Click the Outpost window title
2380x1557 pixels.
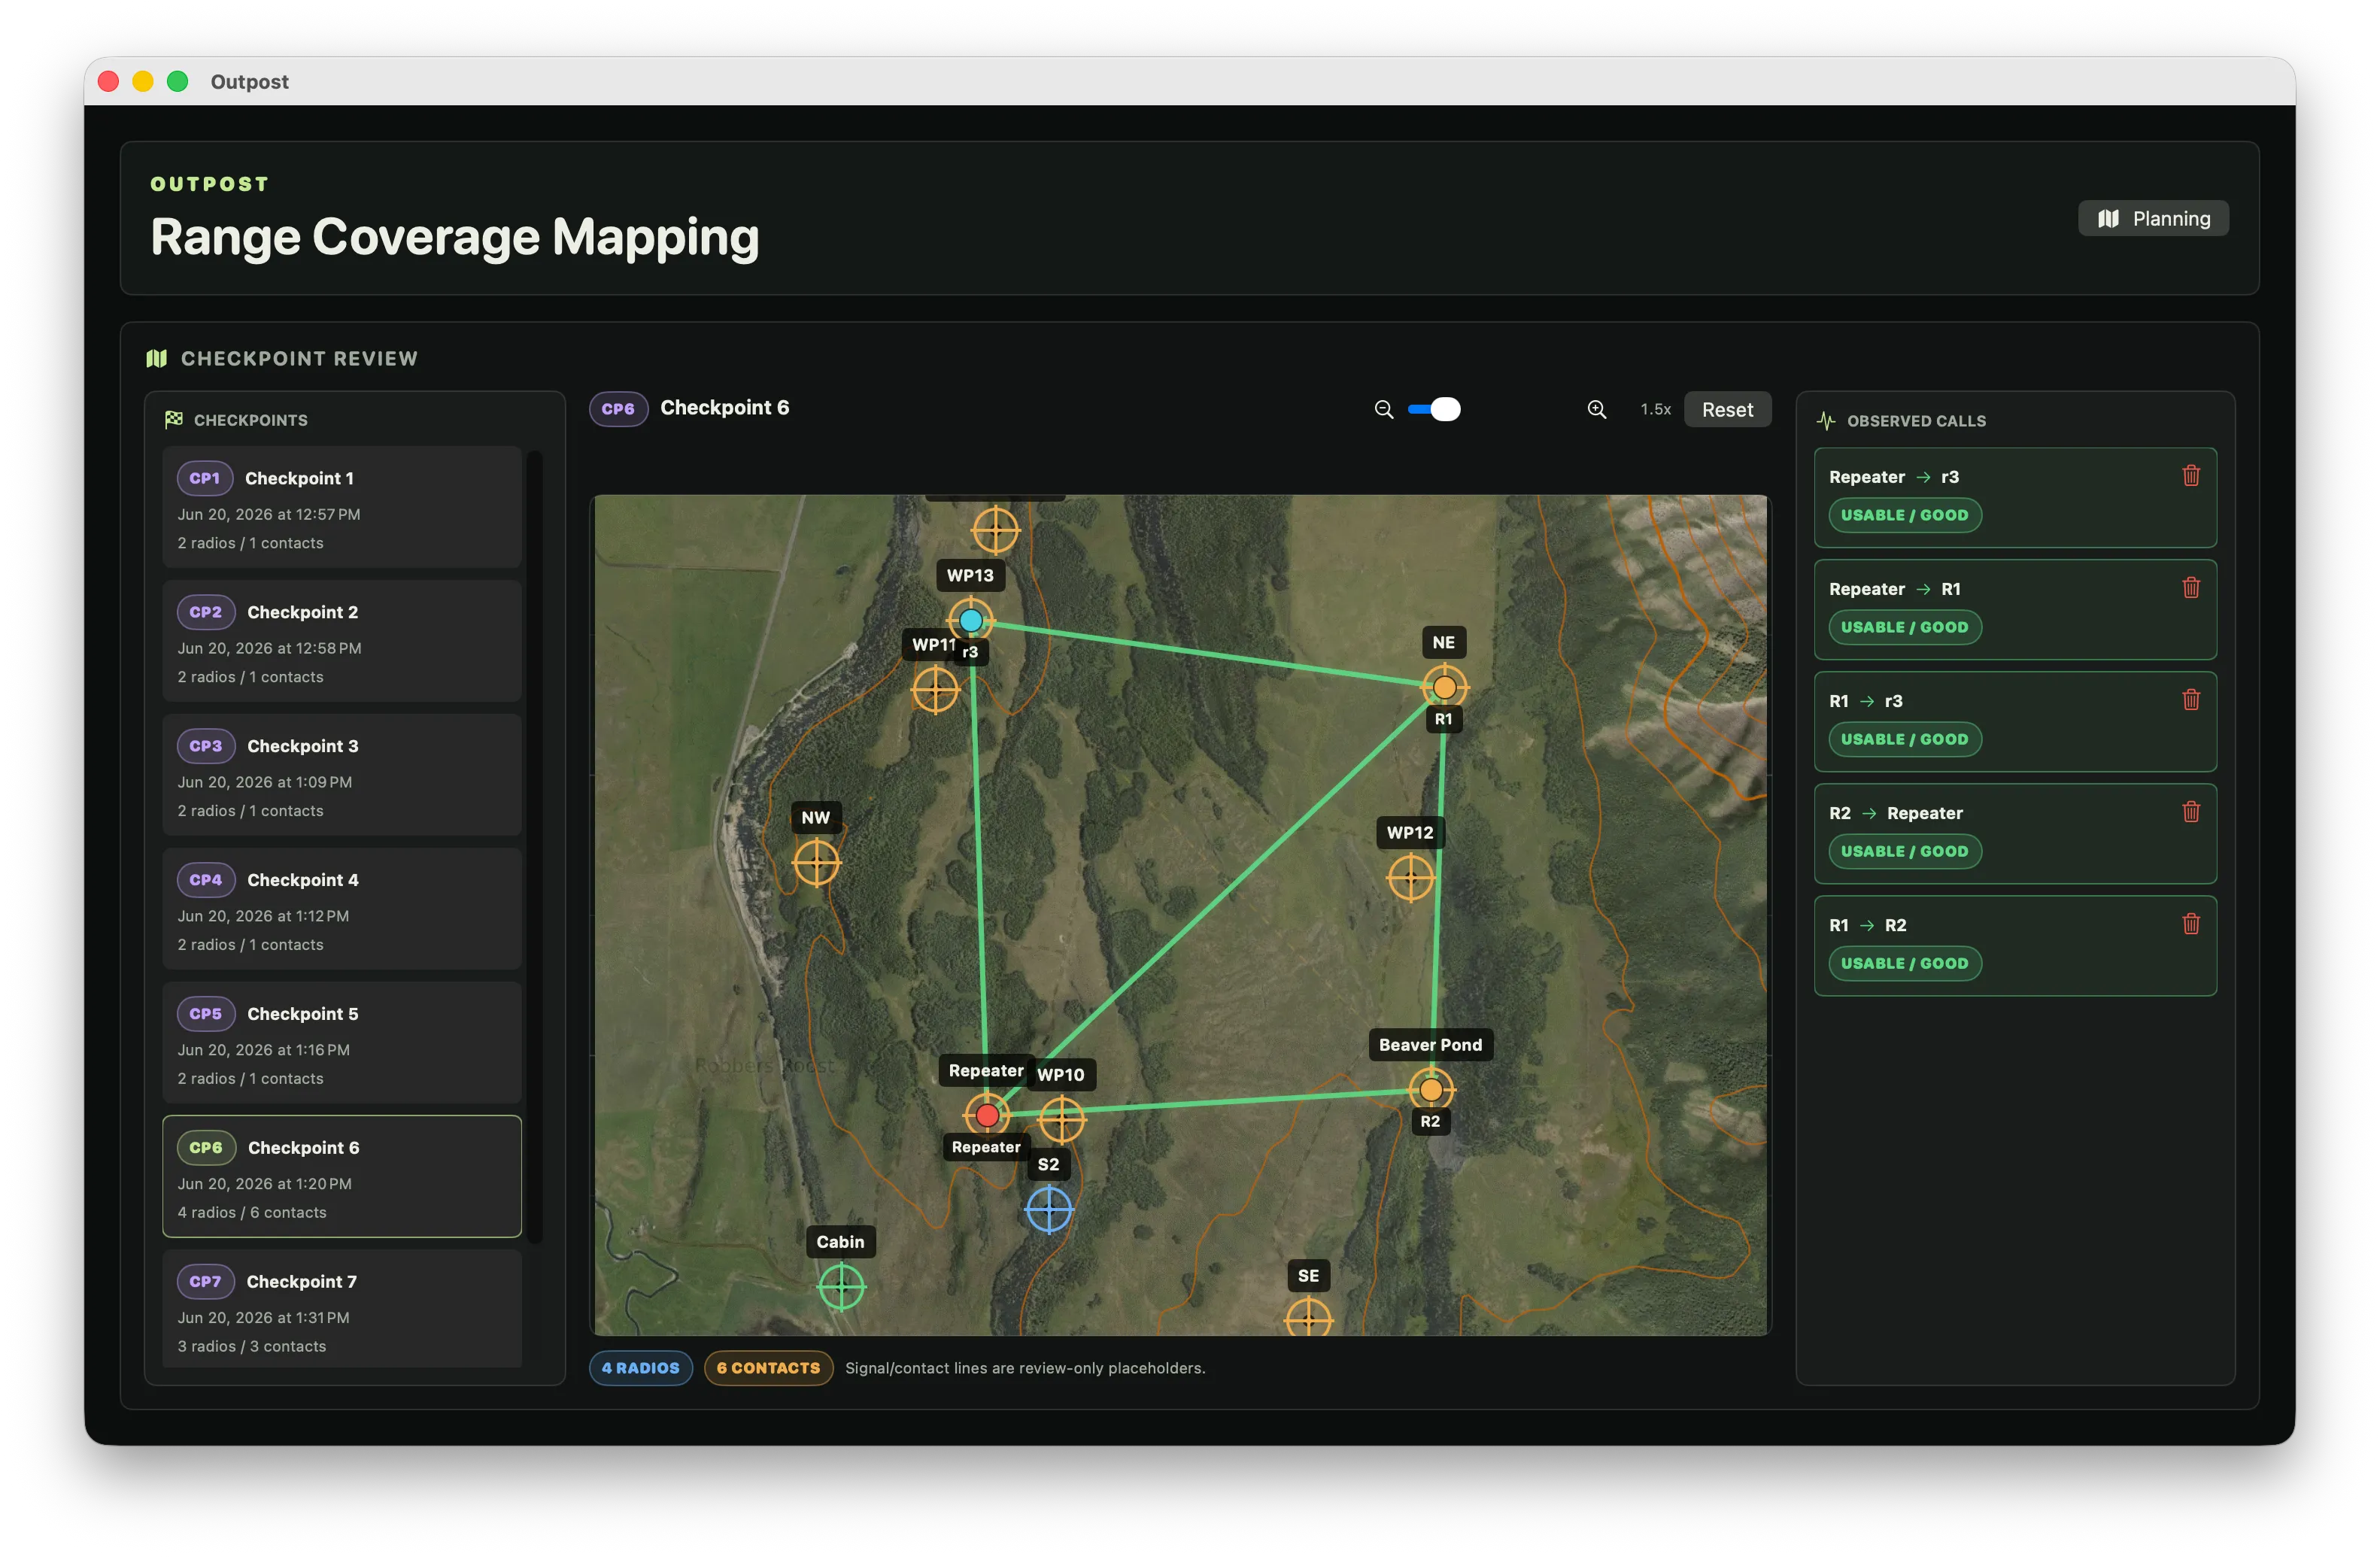[249, 82]
